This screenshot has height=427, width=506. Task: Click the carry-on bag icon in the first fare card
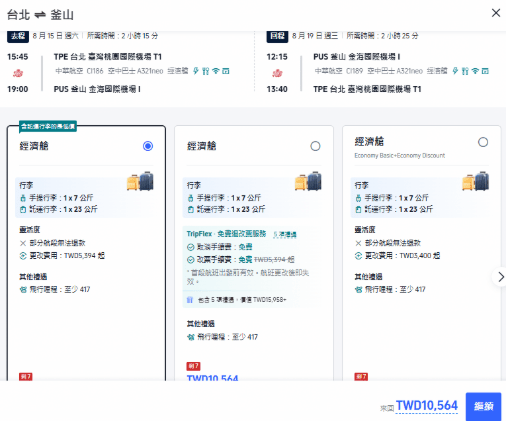point(23,198)
